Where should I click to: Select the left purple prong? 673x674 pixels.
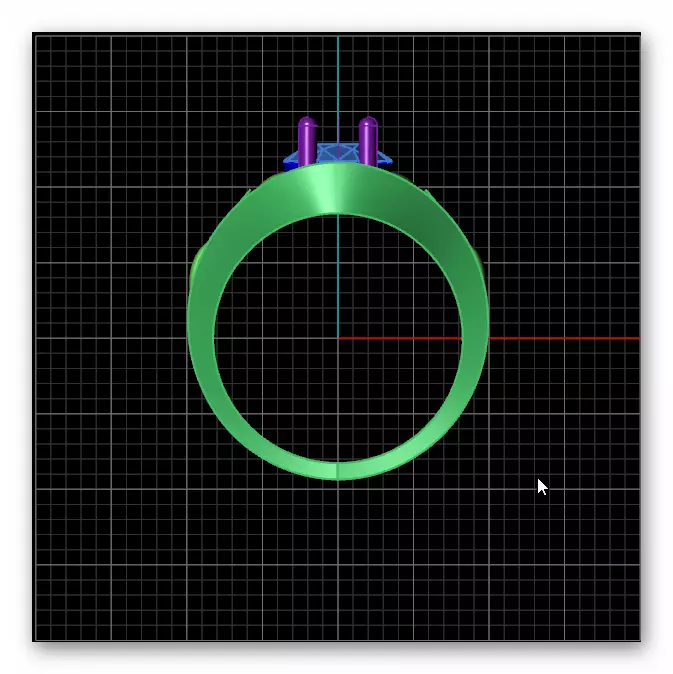tap(307, 141)
